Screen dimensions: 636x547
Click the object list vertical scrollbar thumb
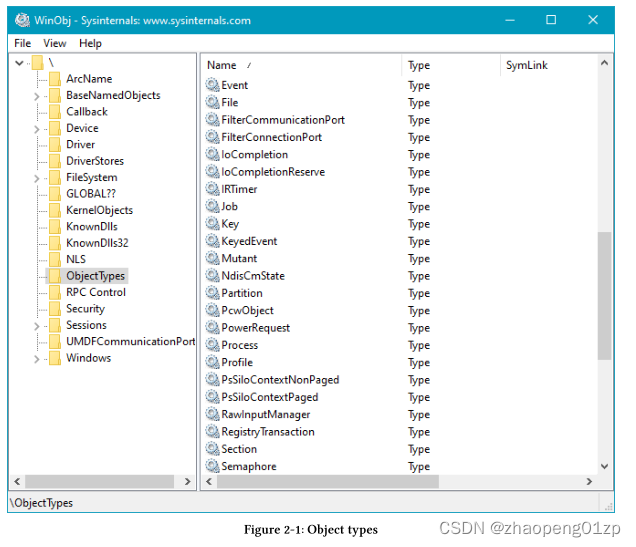[x=604, y=296]
